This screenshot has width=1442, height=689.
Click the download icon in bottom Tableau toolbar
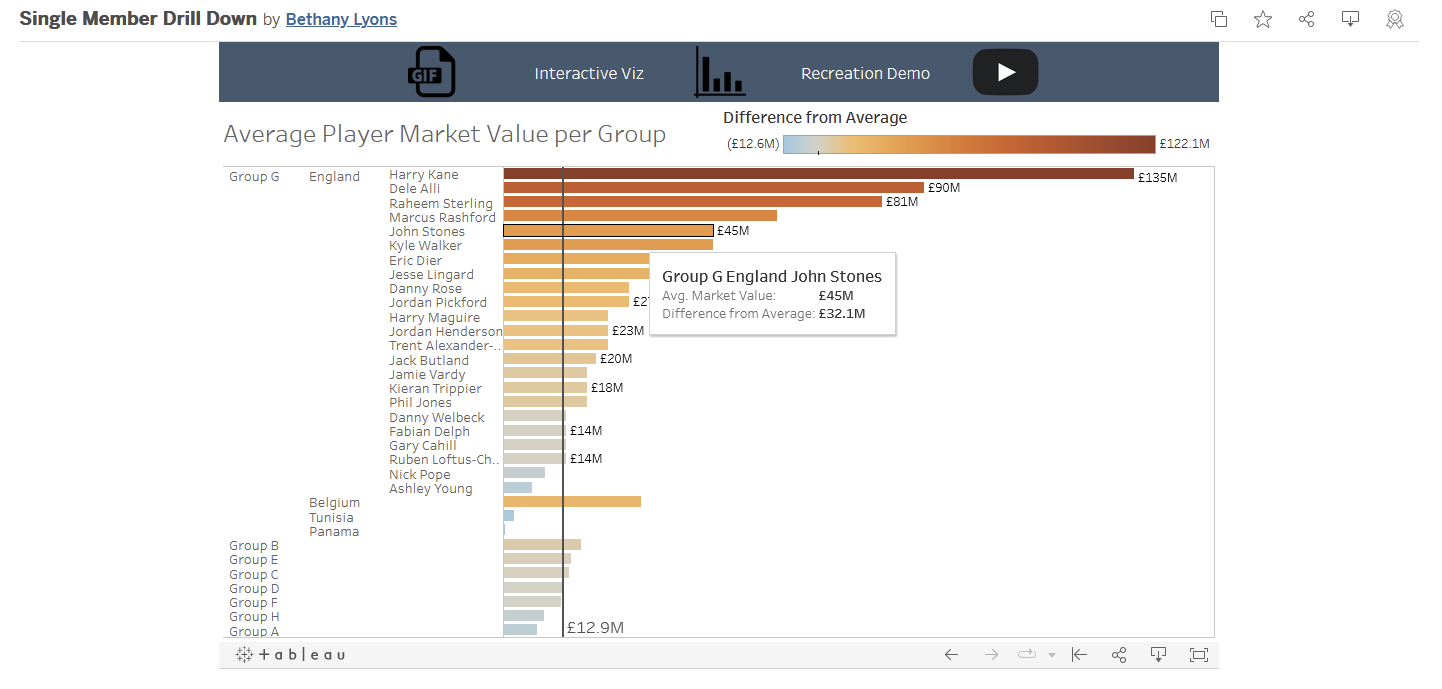1158,655
